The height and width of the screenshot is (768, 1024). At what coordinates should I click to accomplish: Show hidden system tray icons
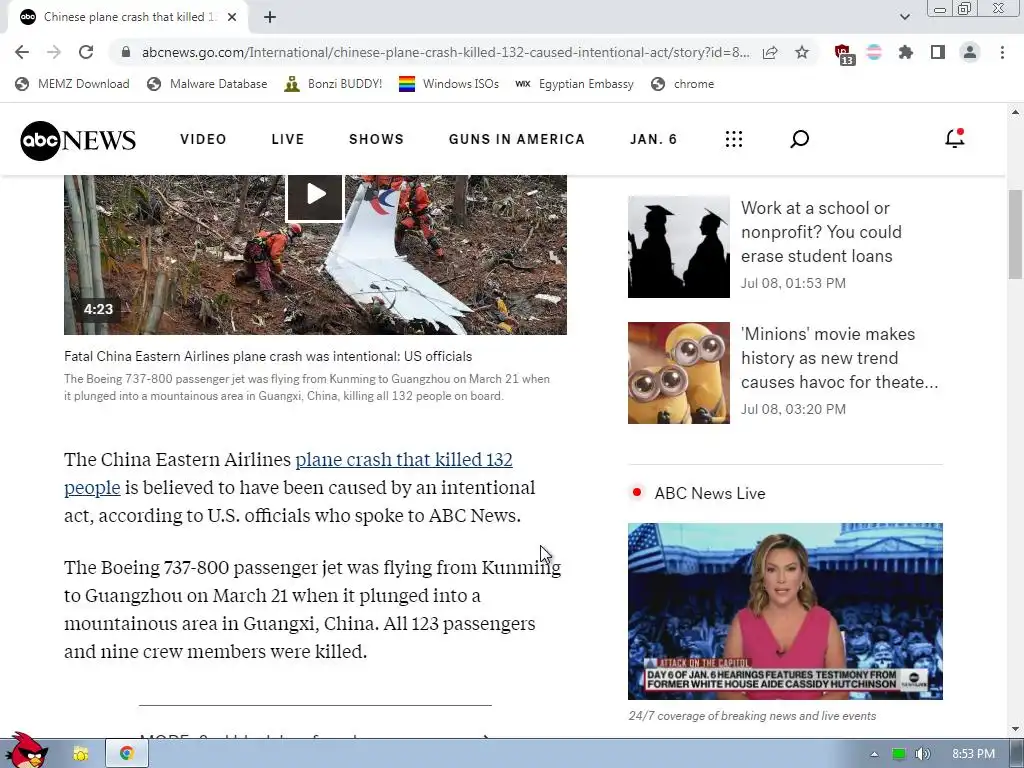pos(874,754)
